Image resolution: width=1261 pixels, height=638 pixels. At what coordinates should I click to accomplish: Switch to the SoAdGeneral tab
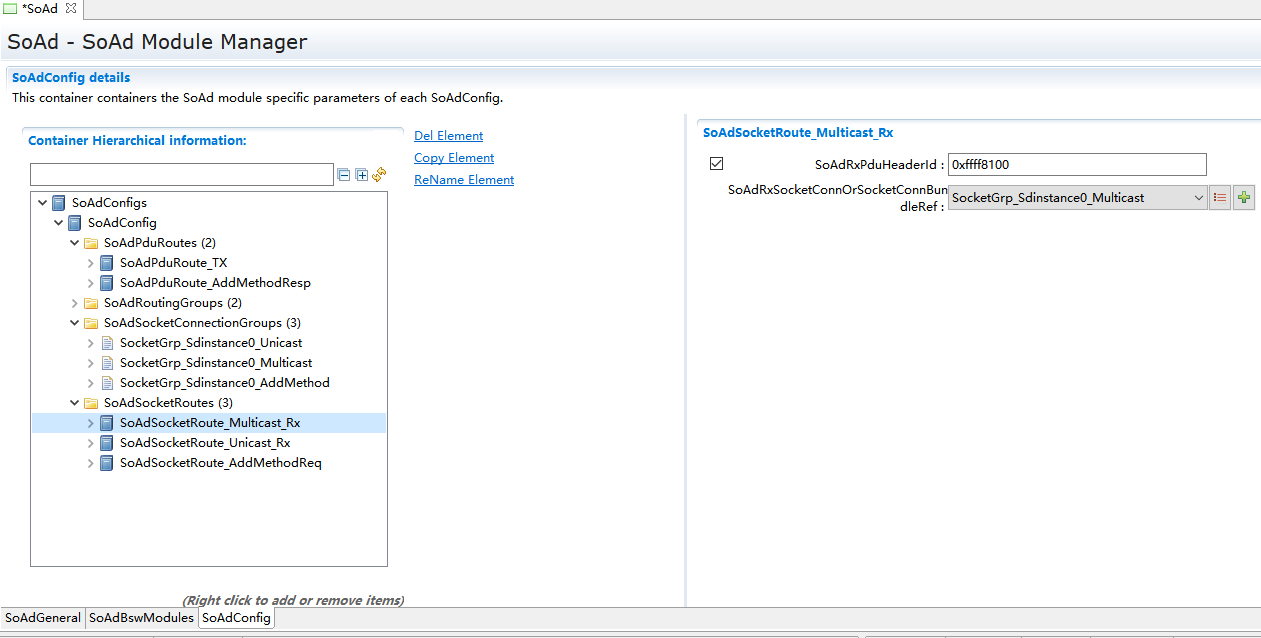click(43, 618)
